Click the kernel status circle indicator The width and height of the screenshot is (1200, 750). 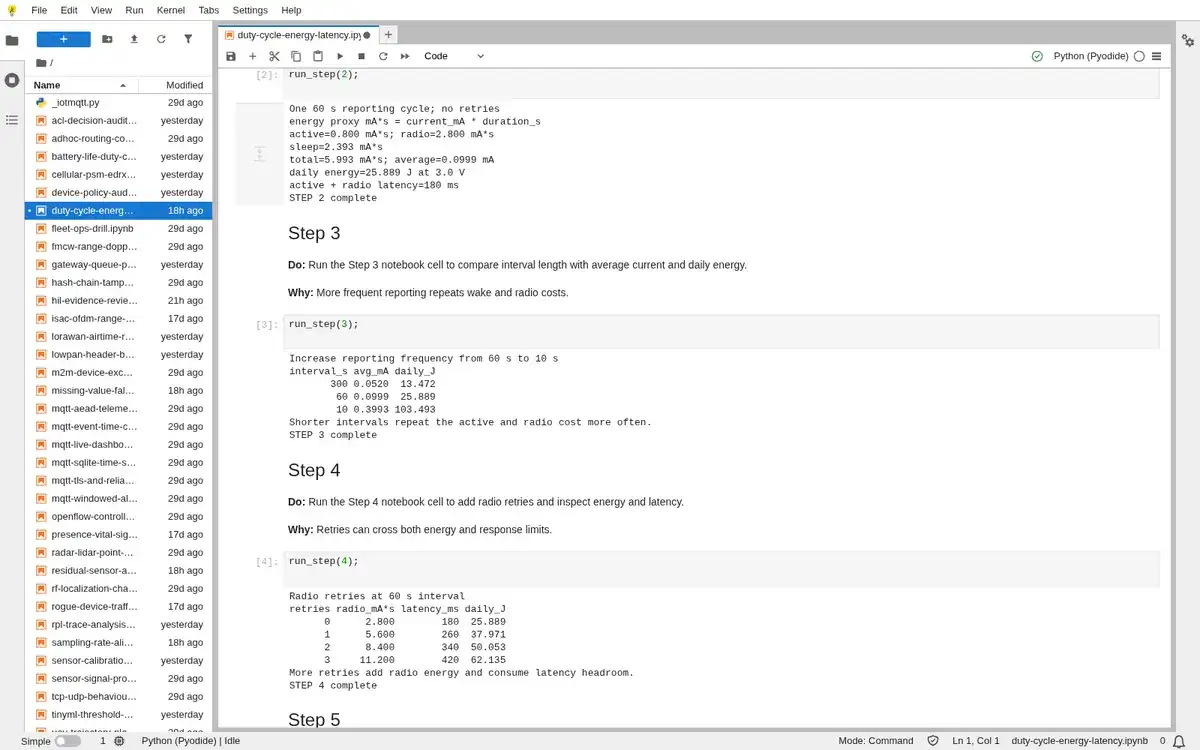coord(1139,56)
